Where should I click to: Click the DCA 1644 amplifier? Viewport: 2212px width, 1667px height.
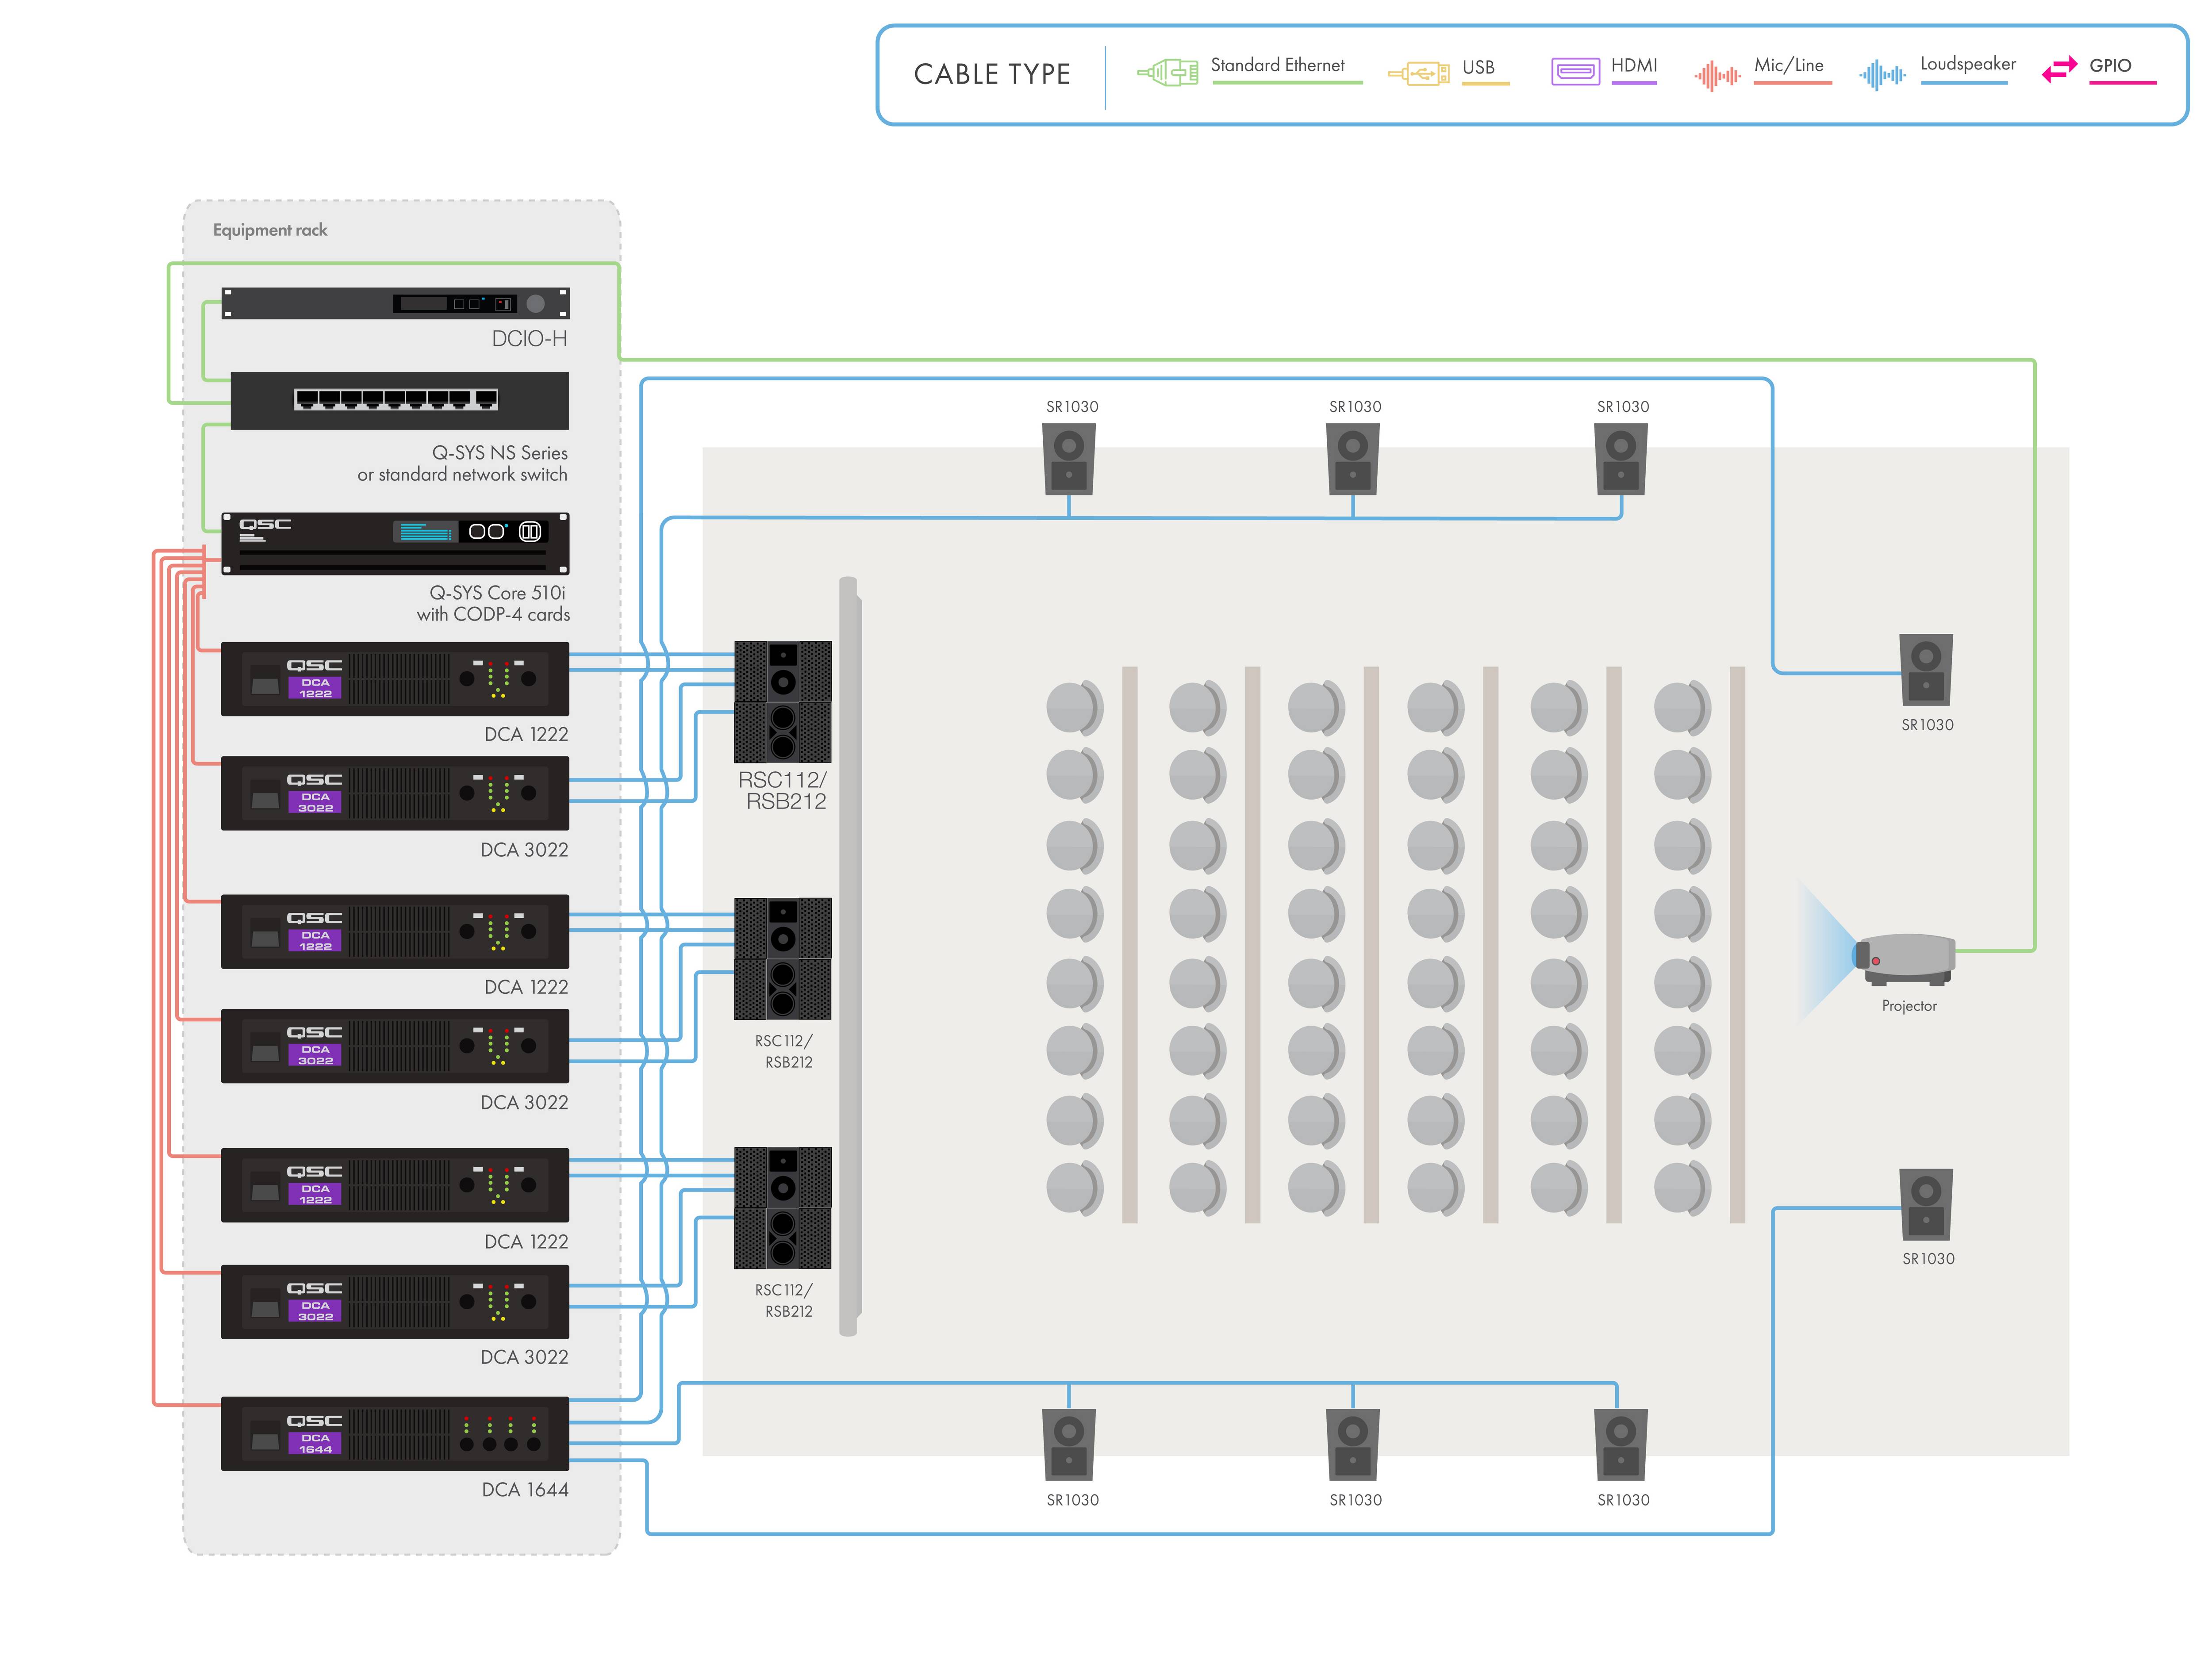395,1433
